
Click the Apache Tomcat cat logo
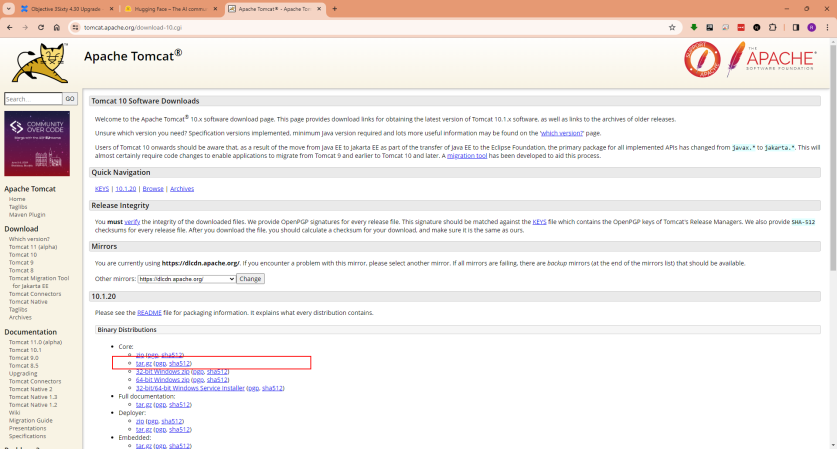pyautogui.click(x=40, y=62)
